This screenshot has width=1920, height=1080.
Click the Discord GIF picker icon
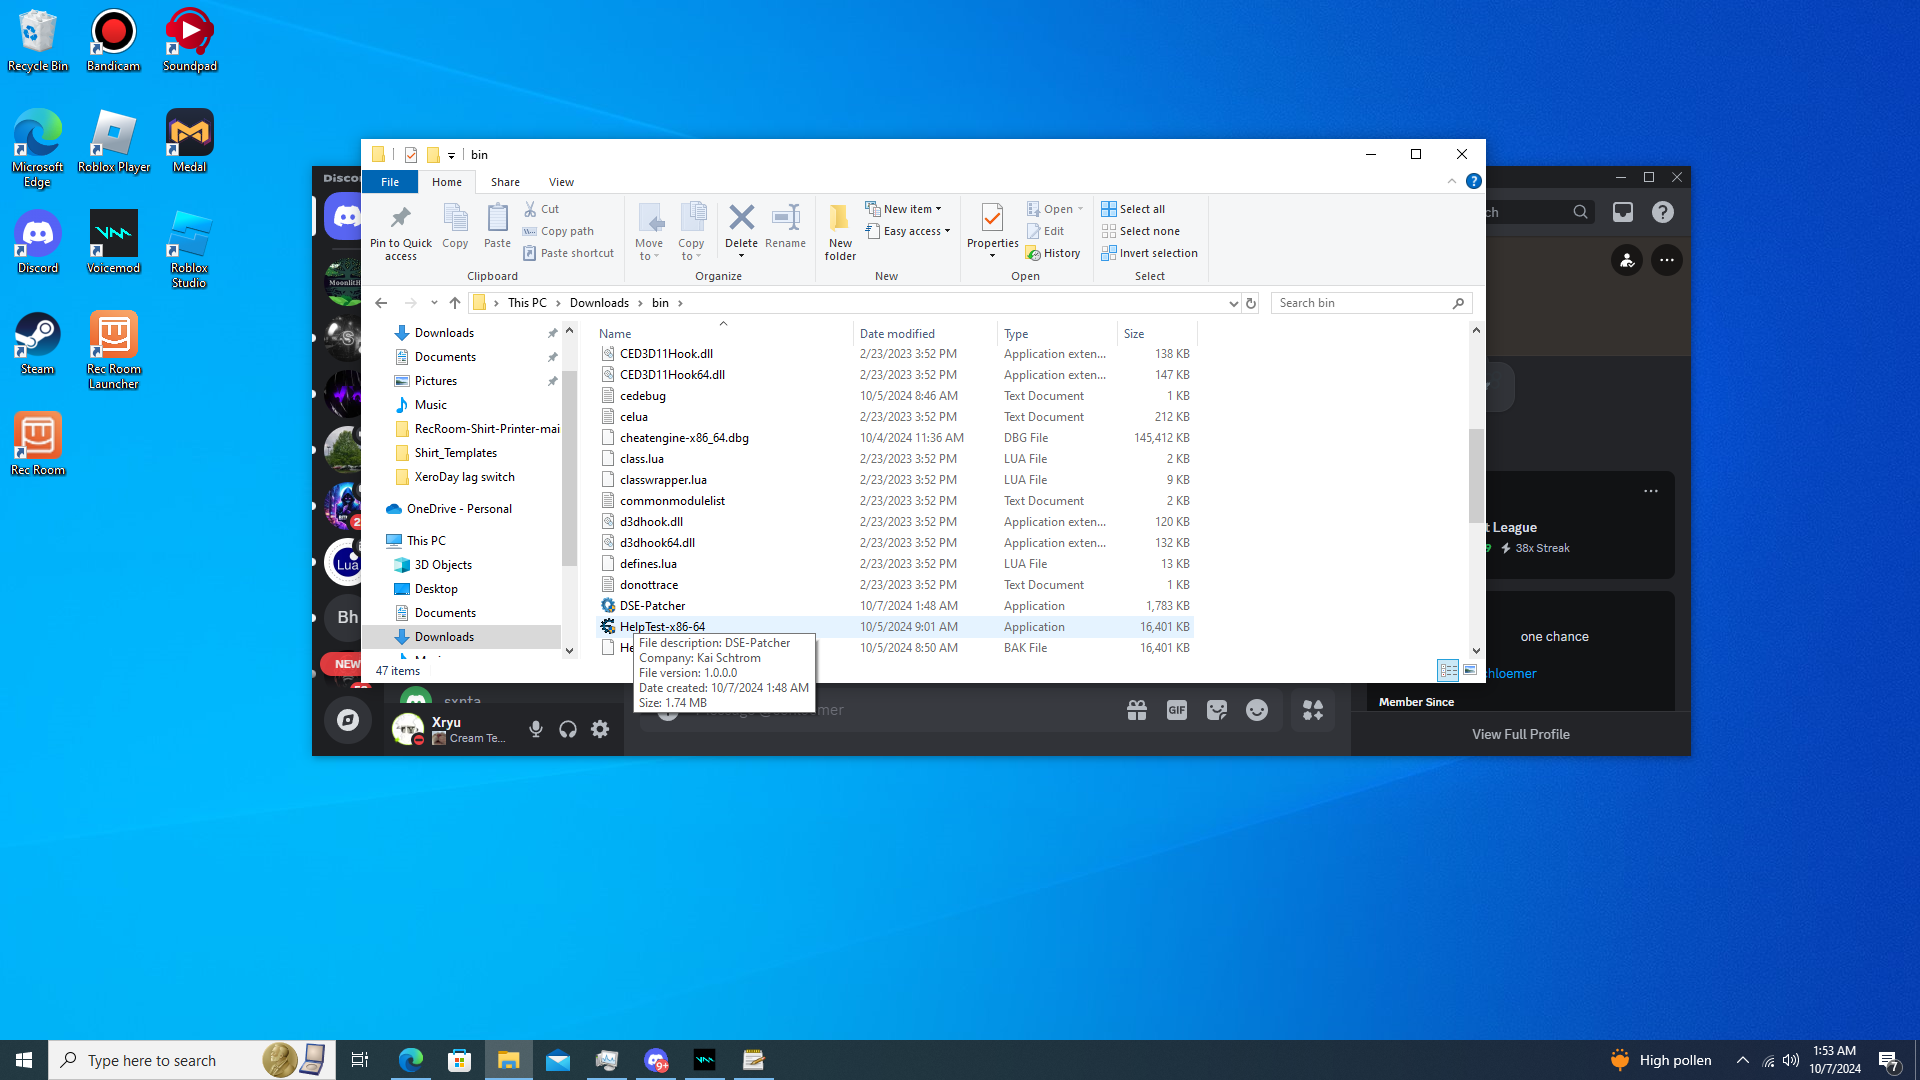point(1177,710)
